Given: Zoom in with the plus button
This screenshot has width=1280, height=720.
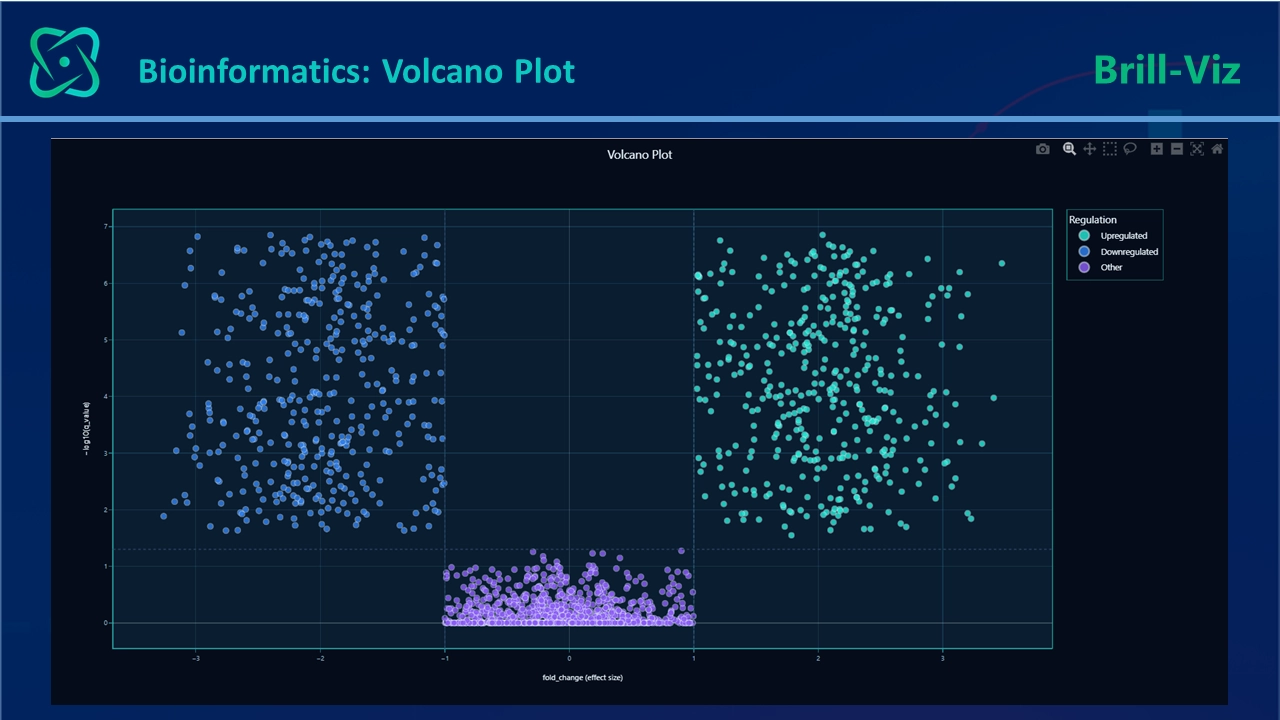Looking at the screenshot, I should click(x=1157, y=149).
